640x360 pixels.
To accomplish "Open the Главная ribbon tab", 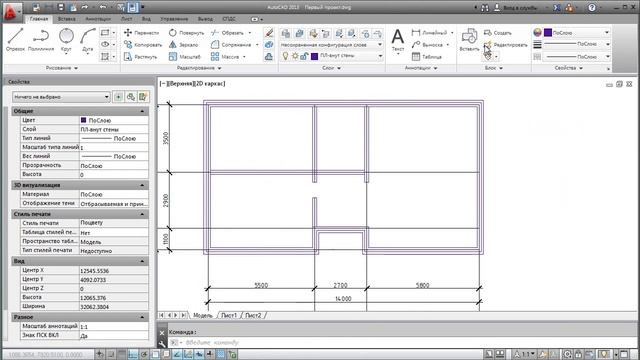I will click(x=39, y=19).
